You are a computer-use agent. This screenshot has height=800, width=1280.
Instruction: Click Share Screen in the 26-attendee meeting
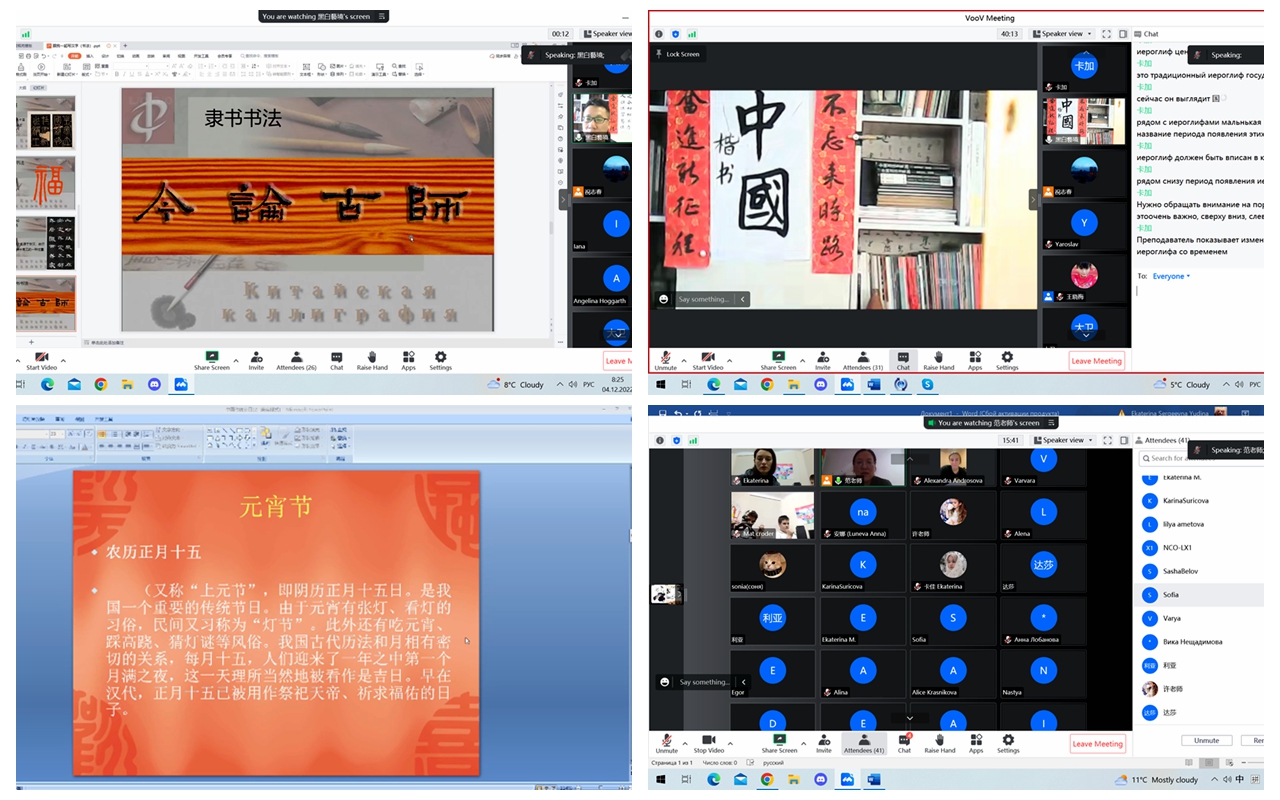[211, 358]
